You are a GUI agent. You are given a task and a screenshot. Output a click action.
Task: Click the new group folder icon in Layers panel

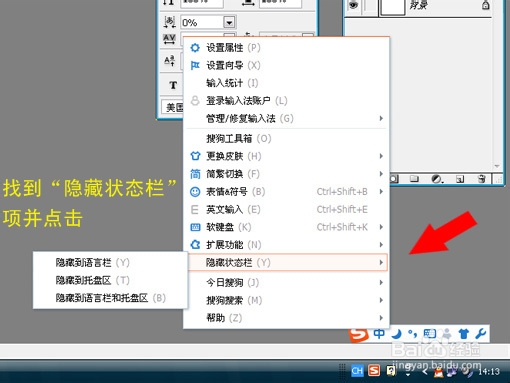point(414,179)
